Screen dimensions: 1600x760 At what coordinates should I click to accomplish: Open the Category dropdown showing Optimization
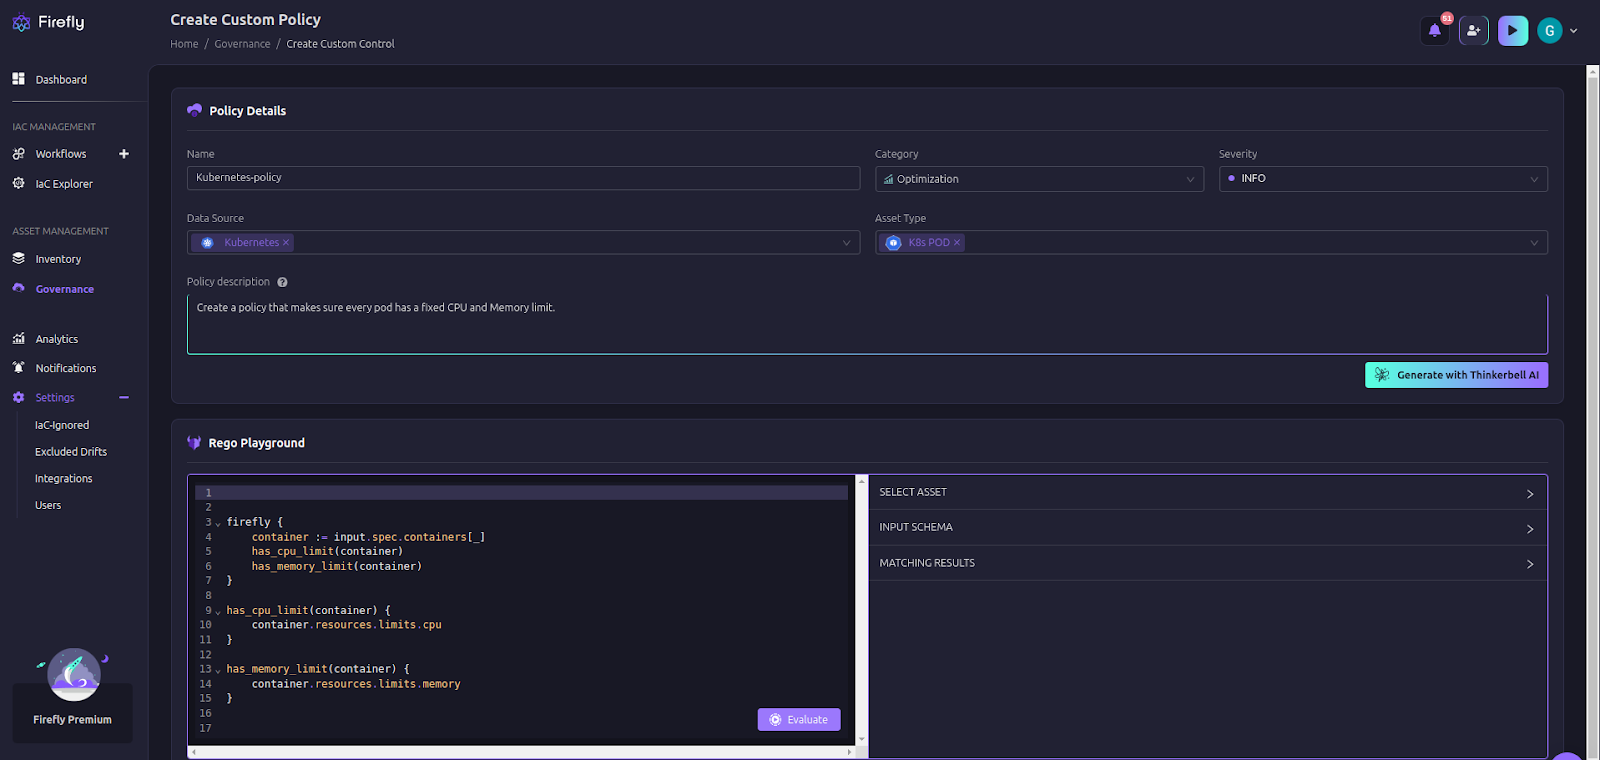1039,179
